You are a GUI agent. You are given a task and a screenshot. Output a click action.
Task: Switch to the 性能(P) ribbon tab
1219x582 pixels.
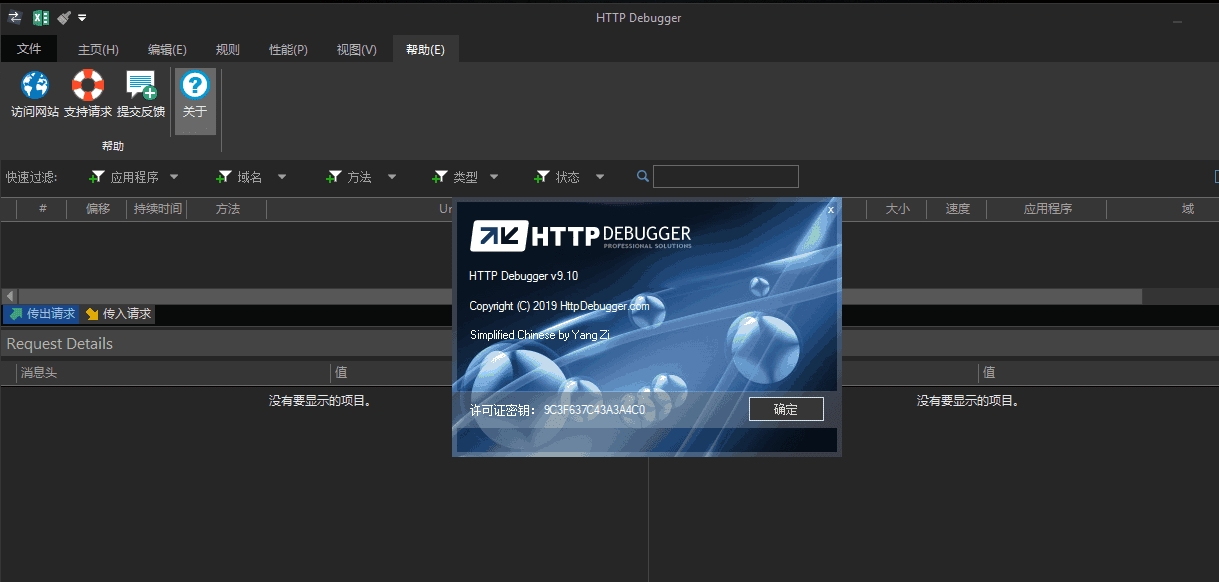[288, 50]
